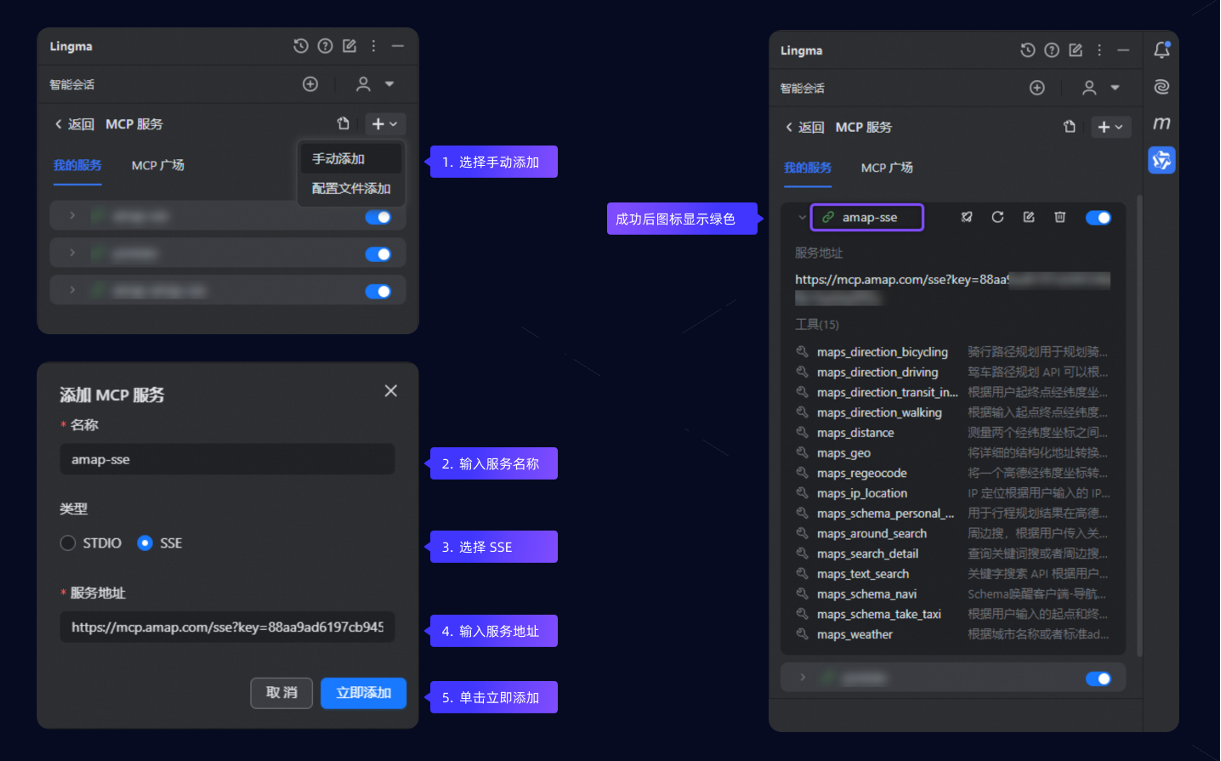Click the 名称 field containing amap-sse

(227, 460)
